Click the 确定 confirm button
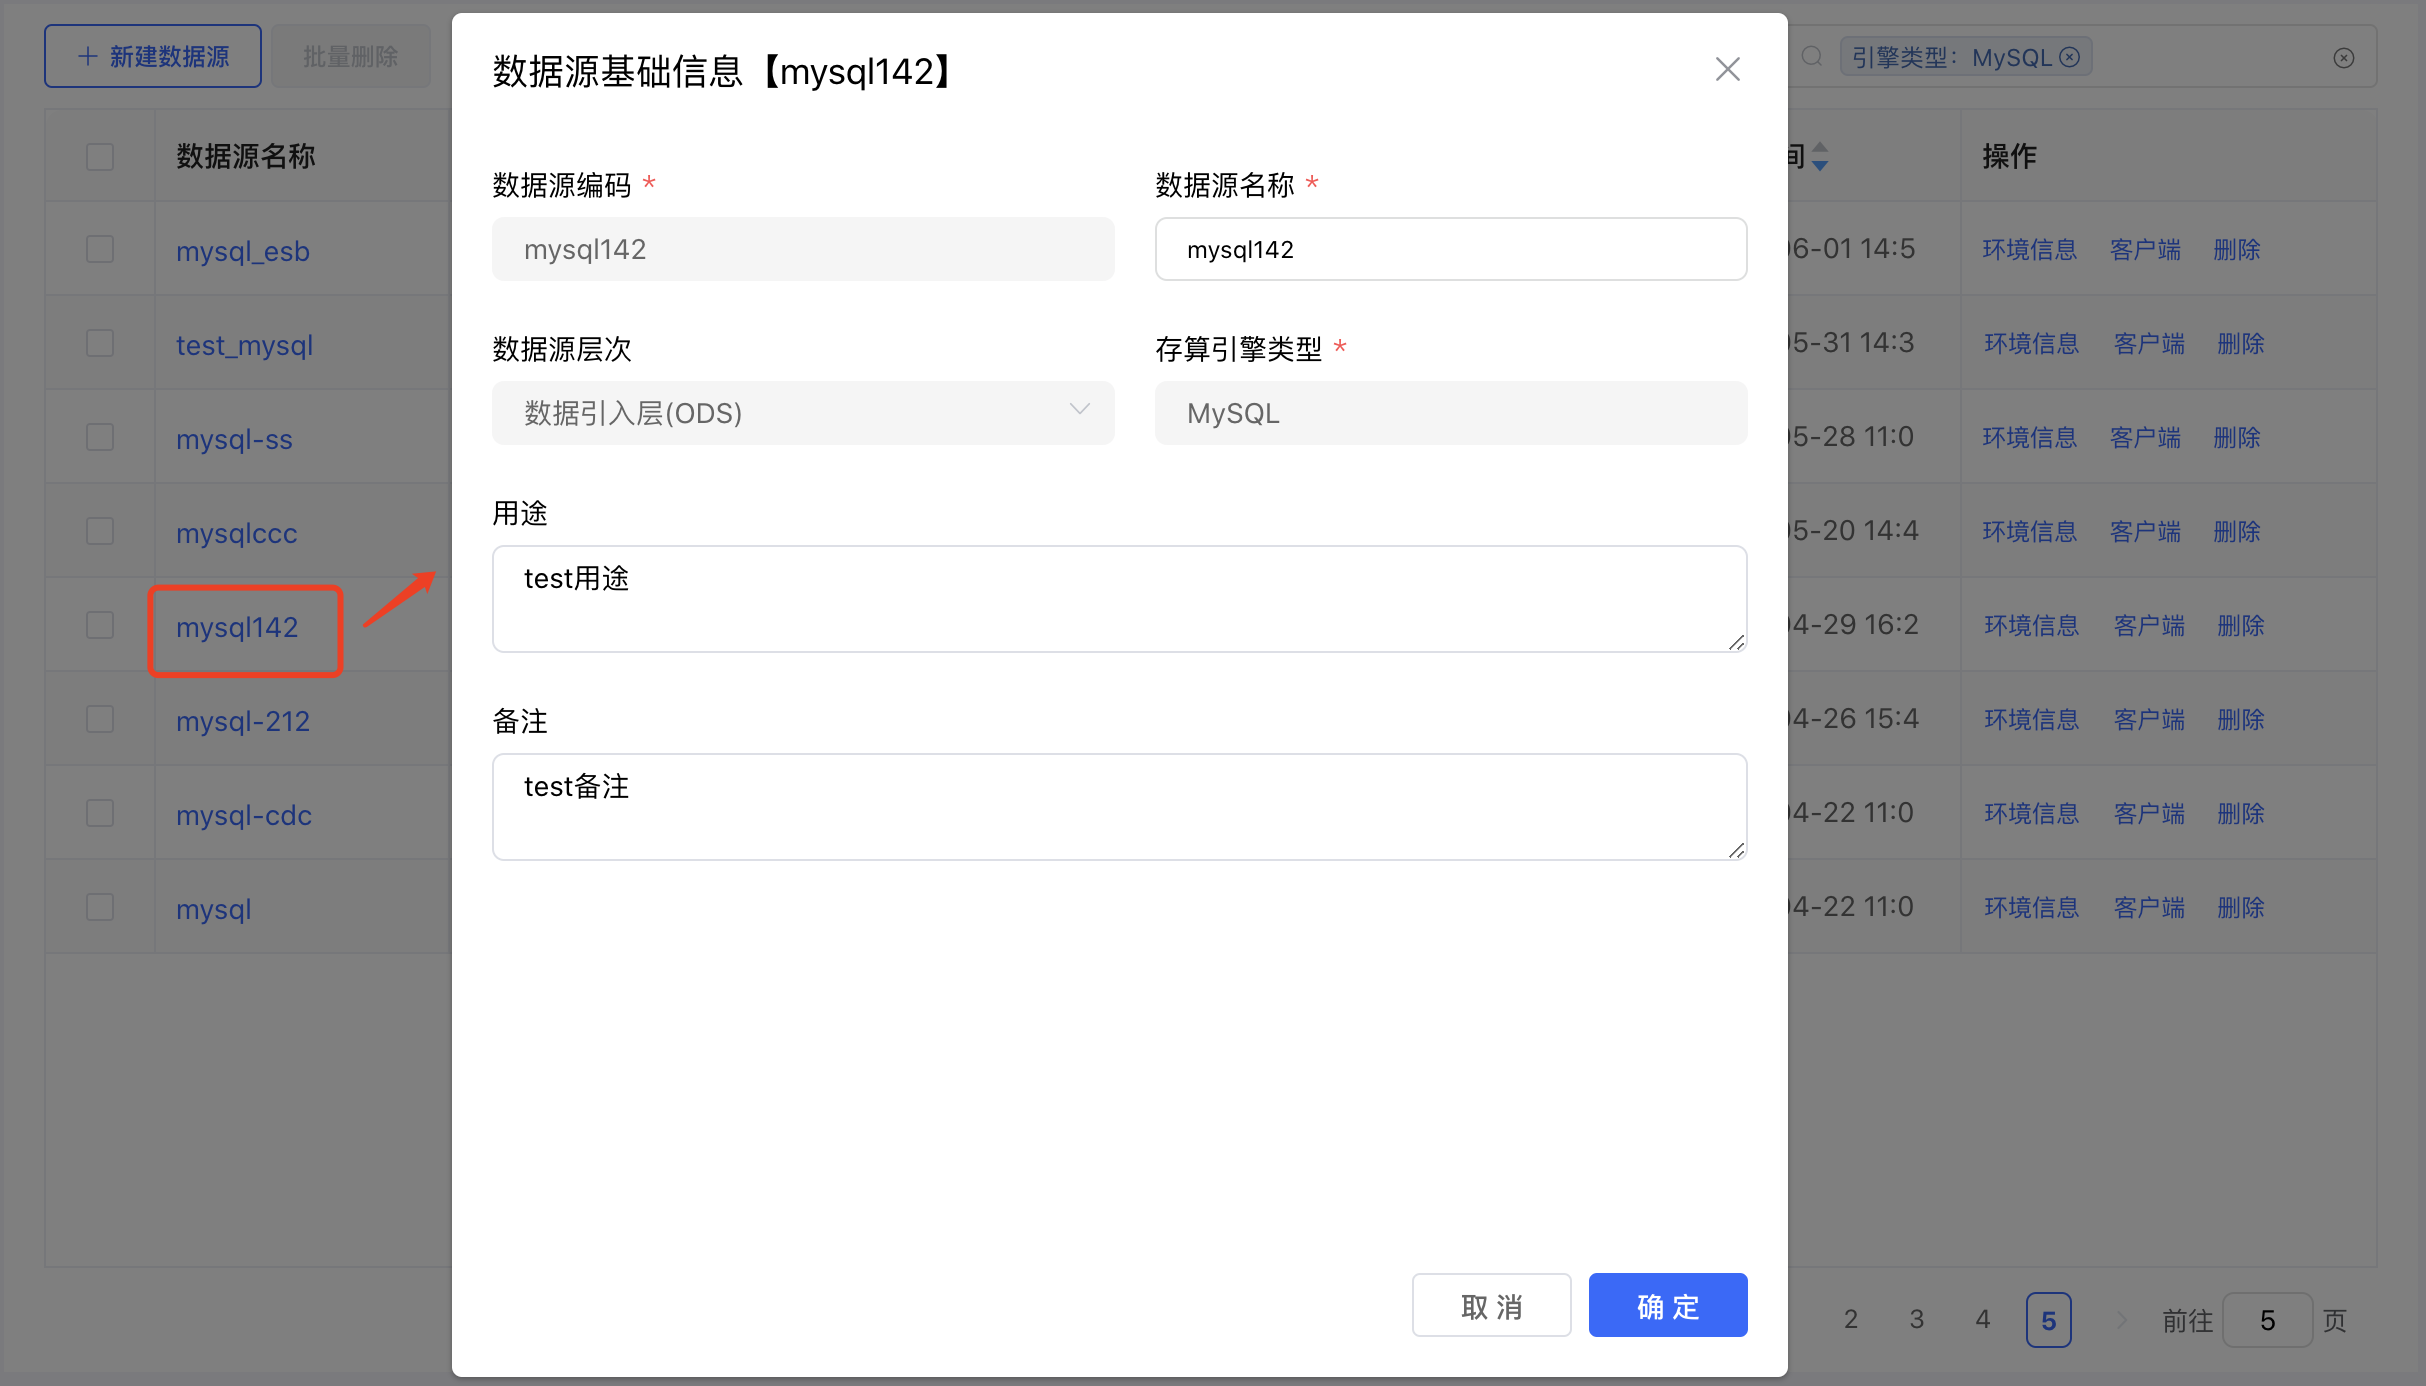This screenshot has height=1386, width=2426. [x=1667, y=1306]
